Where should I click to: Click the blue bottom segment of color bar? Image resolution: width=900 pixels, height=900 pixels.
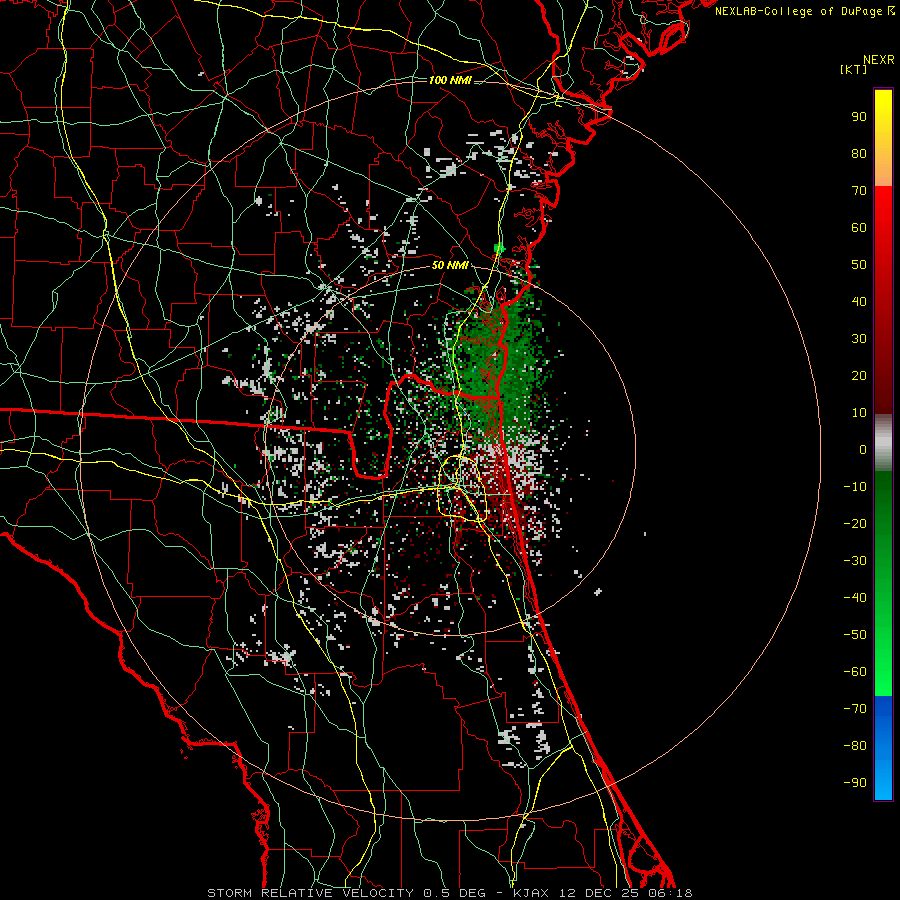pos(883,748)
